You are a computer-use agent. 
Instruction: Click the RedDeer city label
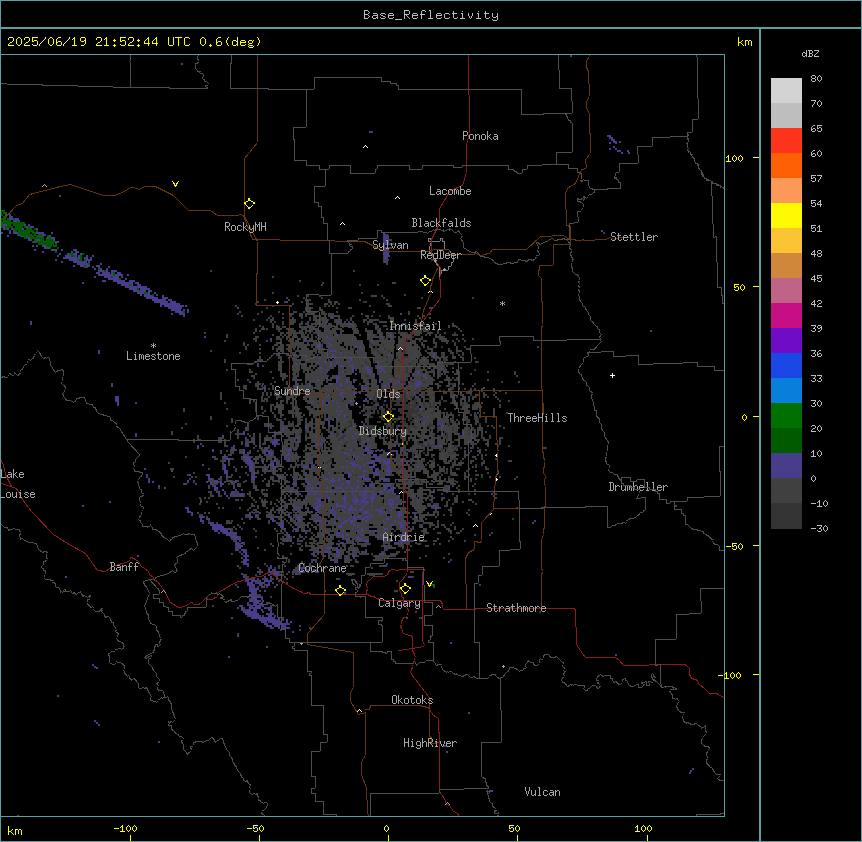click(441, 255)
